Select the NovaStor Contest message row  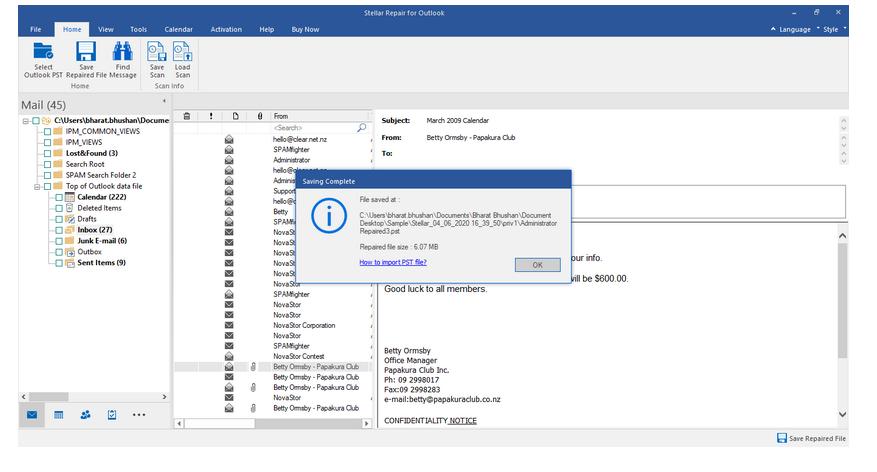(x=272, y=356)
